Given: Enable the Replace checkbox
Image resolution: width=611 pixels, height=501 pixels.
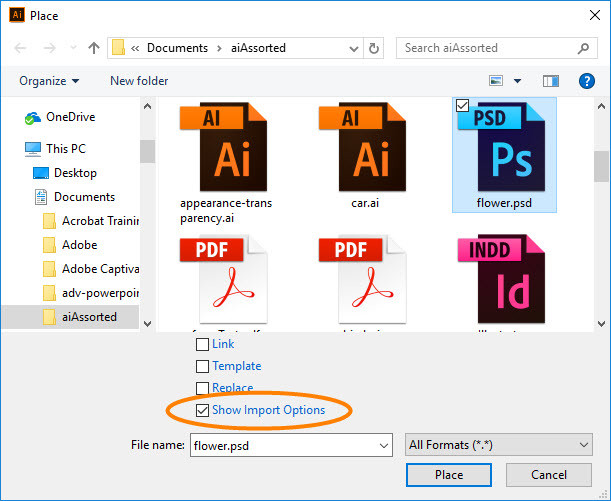Looking at the screenshot, I should point(202,388).
